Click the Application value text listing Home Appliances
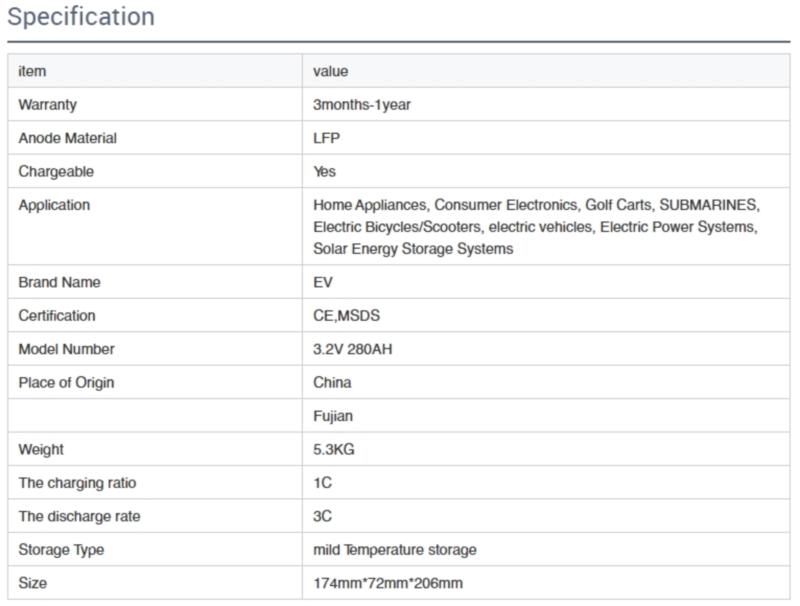Screen dimensions: 800x606 coord(536,227)
